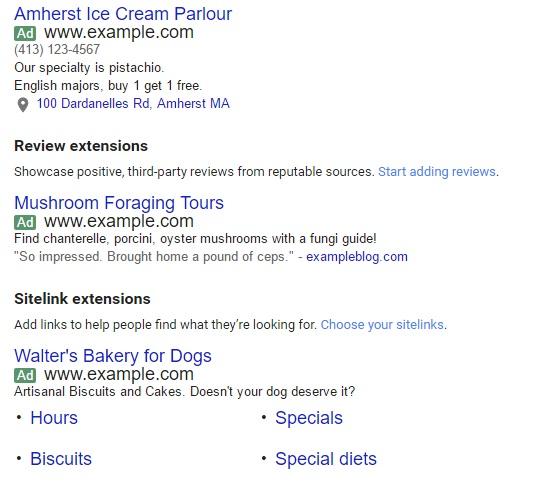The width and height of the screenshot is (556, 493).
Task: Select the Special diets sitelink
Action: 326,459
